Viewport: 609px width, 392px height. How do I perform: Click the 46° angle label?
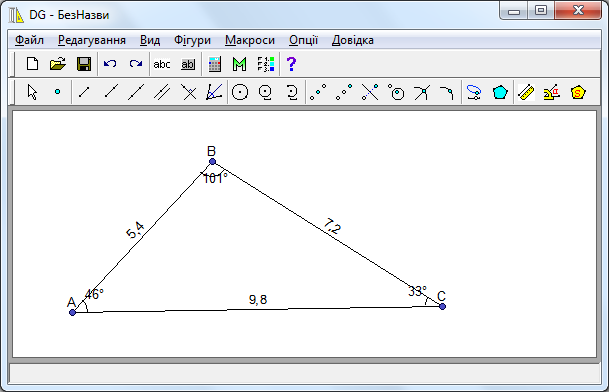(x=94, y=294)
